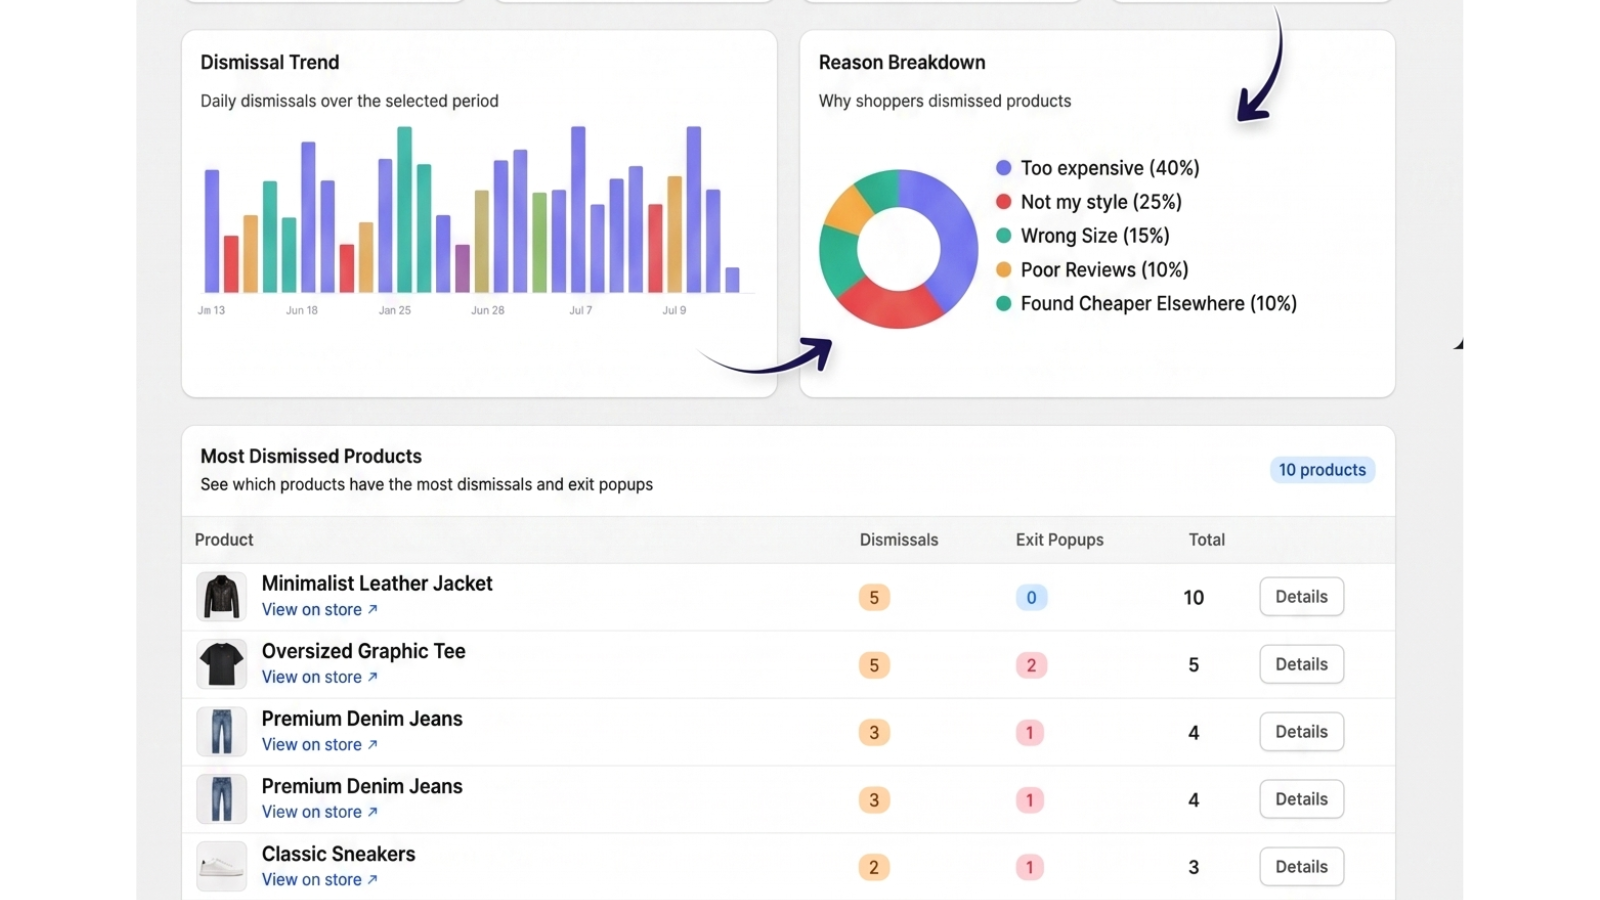Click the Oversized Graphic Tee shirt thumbnail
1600x900 pixels.
[221, 664]
